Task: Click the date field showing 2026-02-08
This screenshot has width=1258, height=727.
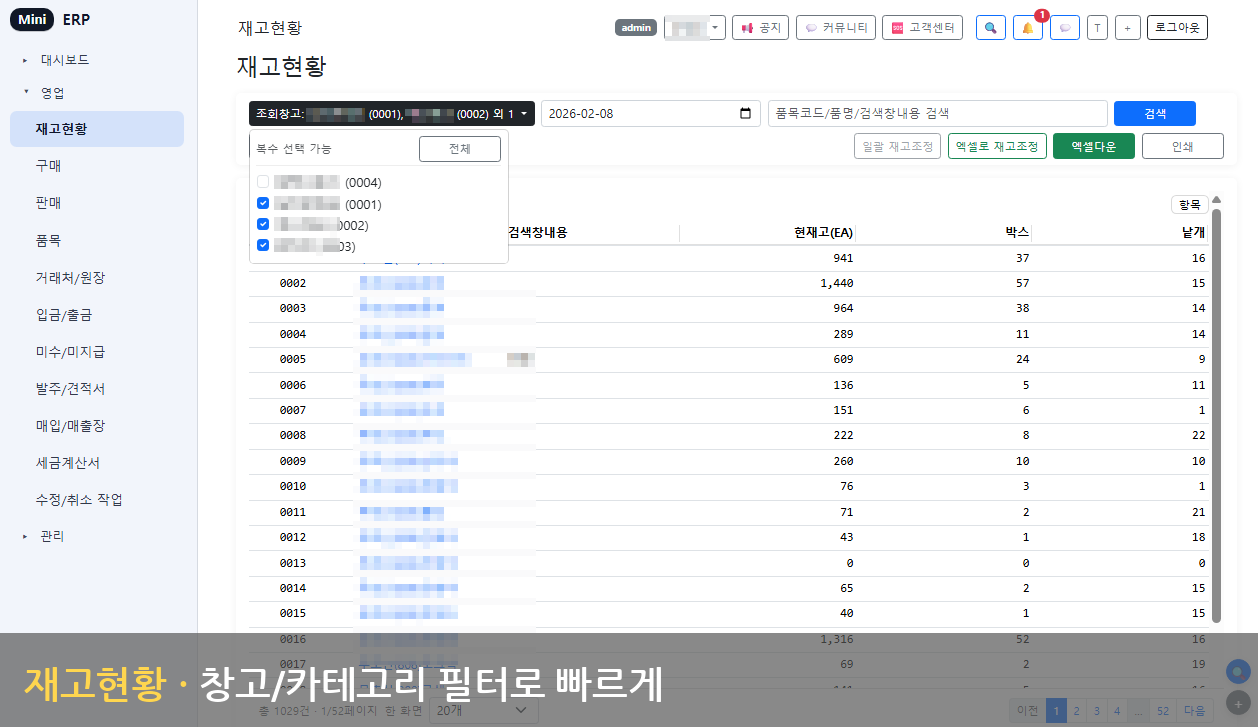Action: point(651,113)
